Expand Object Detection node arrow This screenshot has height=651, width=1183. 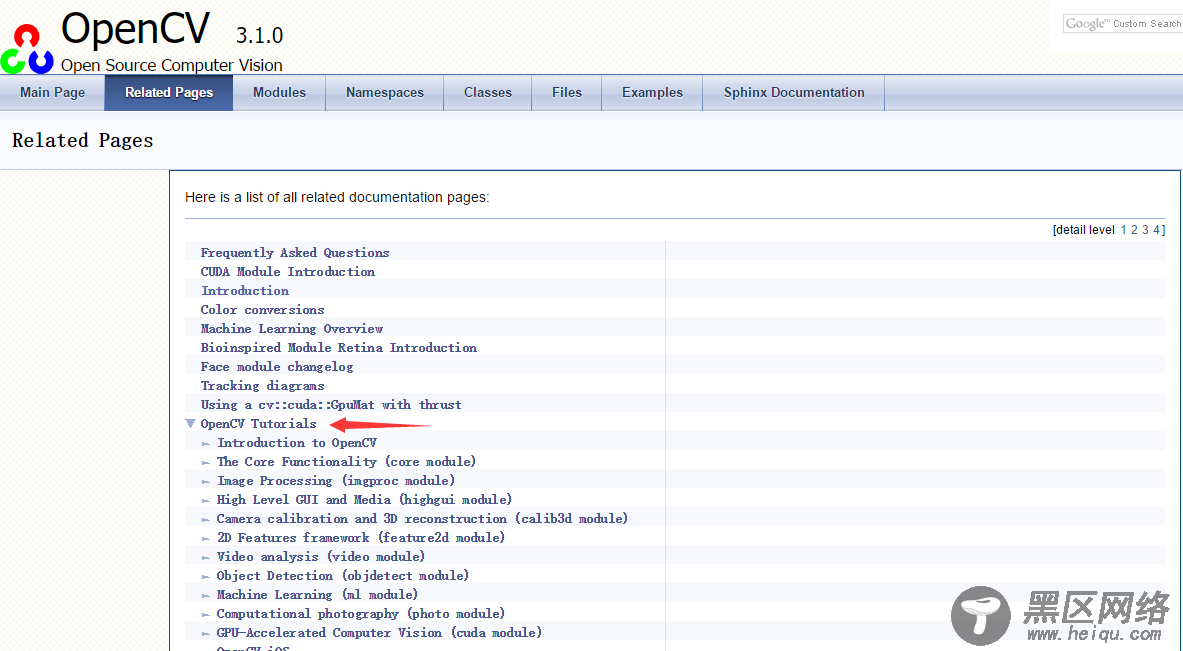click(206, 576)
